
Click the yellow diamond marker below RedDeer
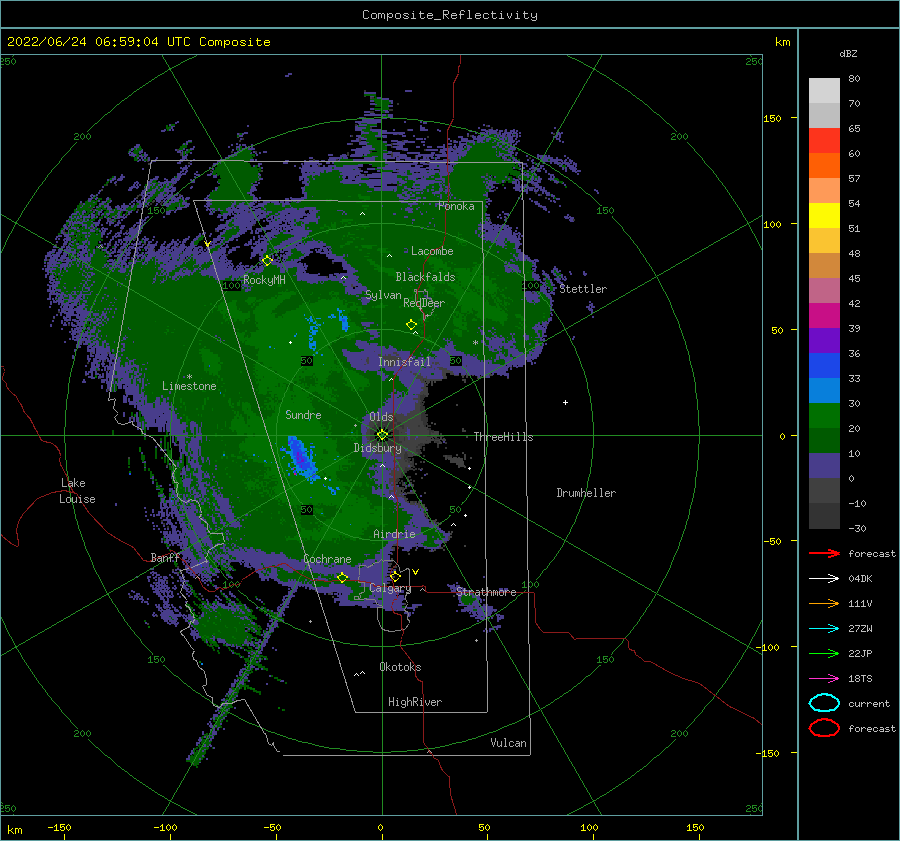[x=412, y=325]
